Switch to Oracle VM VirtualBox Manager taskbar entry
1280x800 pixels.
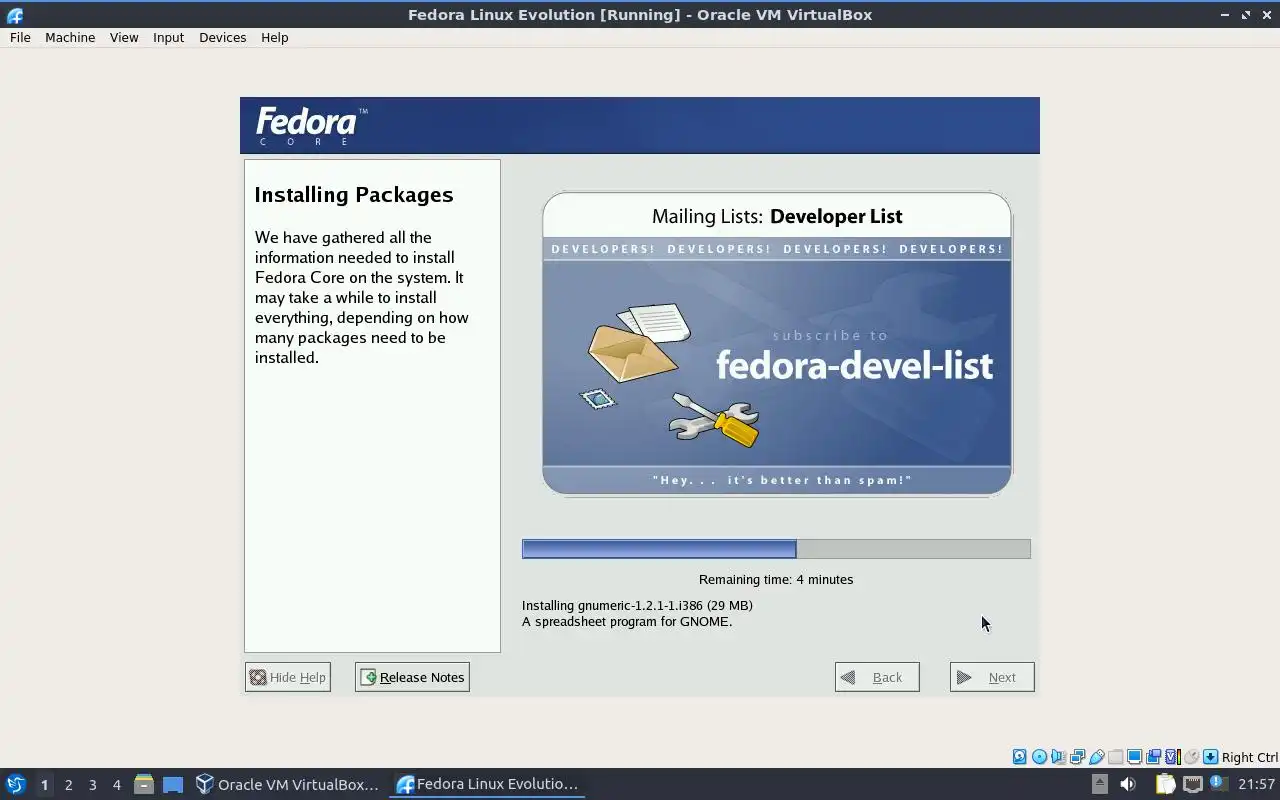pyautogui.click(x=287, y=784)
